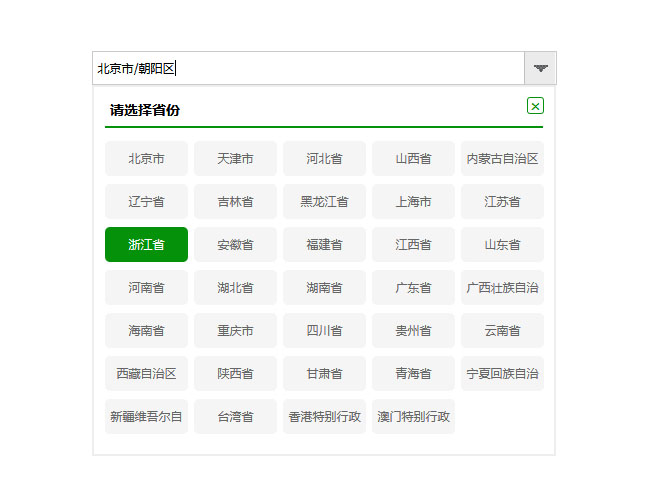Open the region dropdown arrow
The height and width of the screenshot is (500, 650).
click(x=540, y=68)
